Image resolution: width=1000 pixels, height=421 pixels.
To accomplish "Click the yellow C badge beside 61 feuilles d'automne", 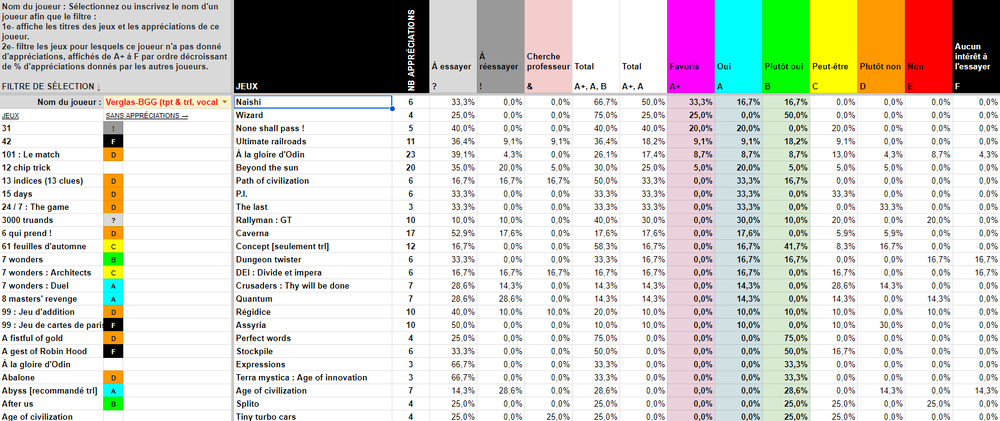I will click(x=116, y=245).
